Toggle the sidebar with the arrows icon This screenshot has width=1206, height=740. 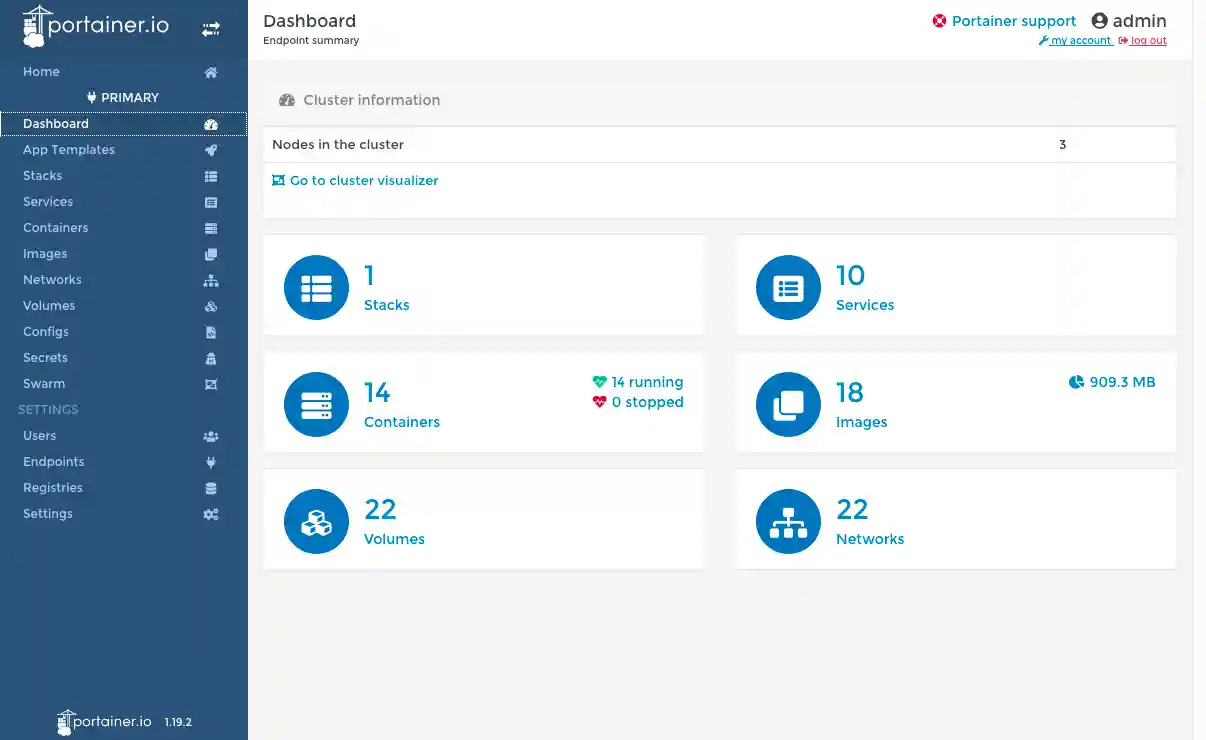tap(210, 30)
